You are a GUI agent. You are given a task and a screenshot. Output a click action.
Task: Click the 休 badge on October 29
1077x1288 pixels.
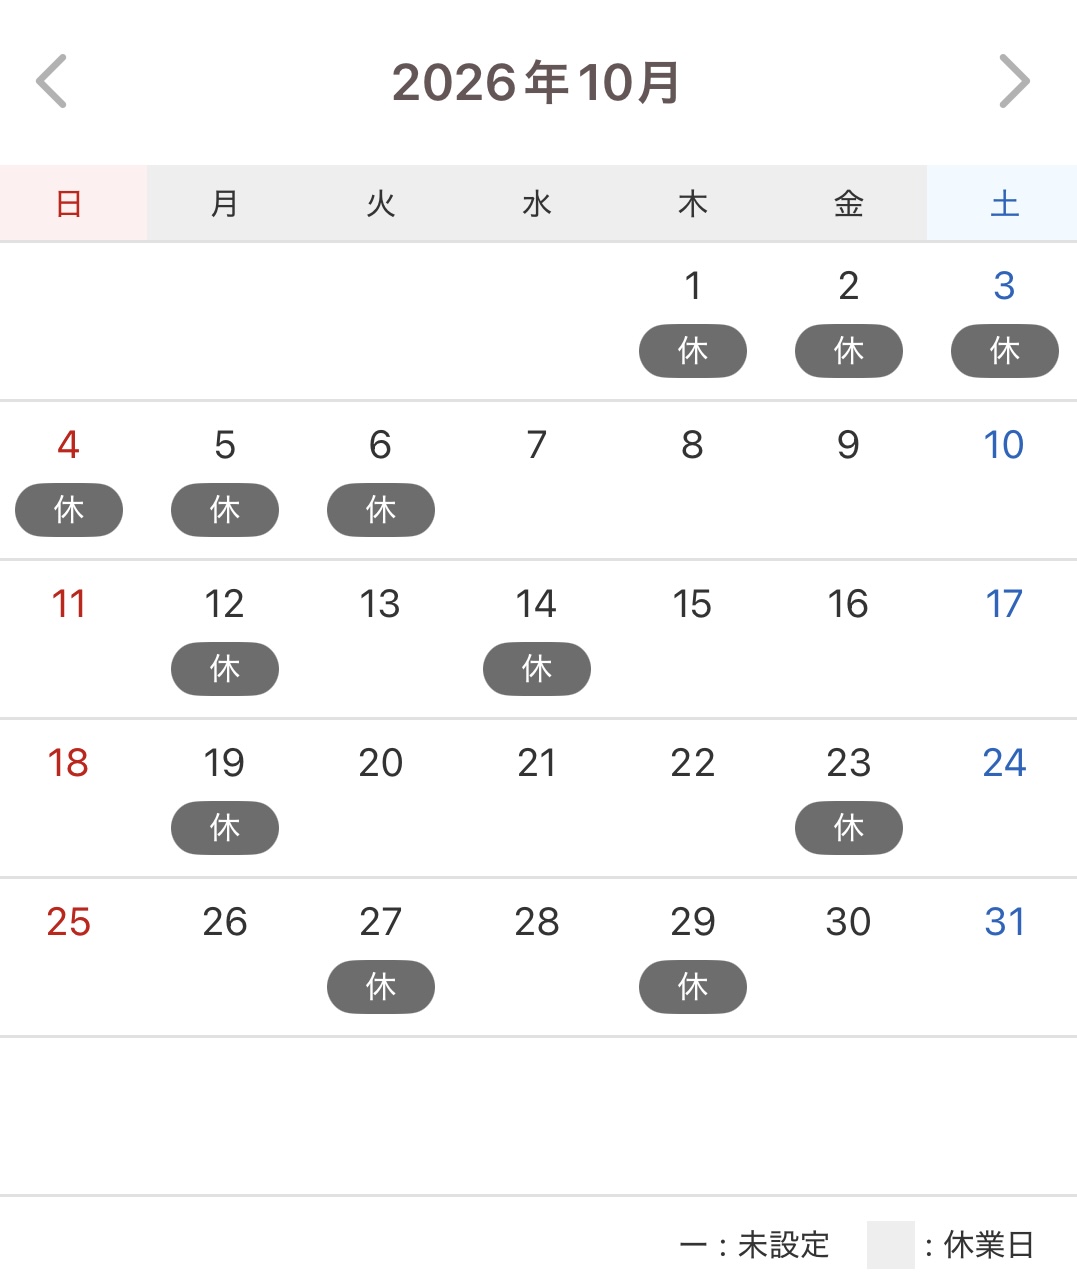coord(693,987)
